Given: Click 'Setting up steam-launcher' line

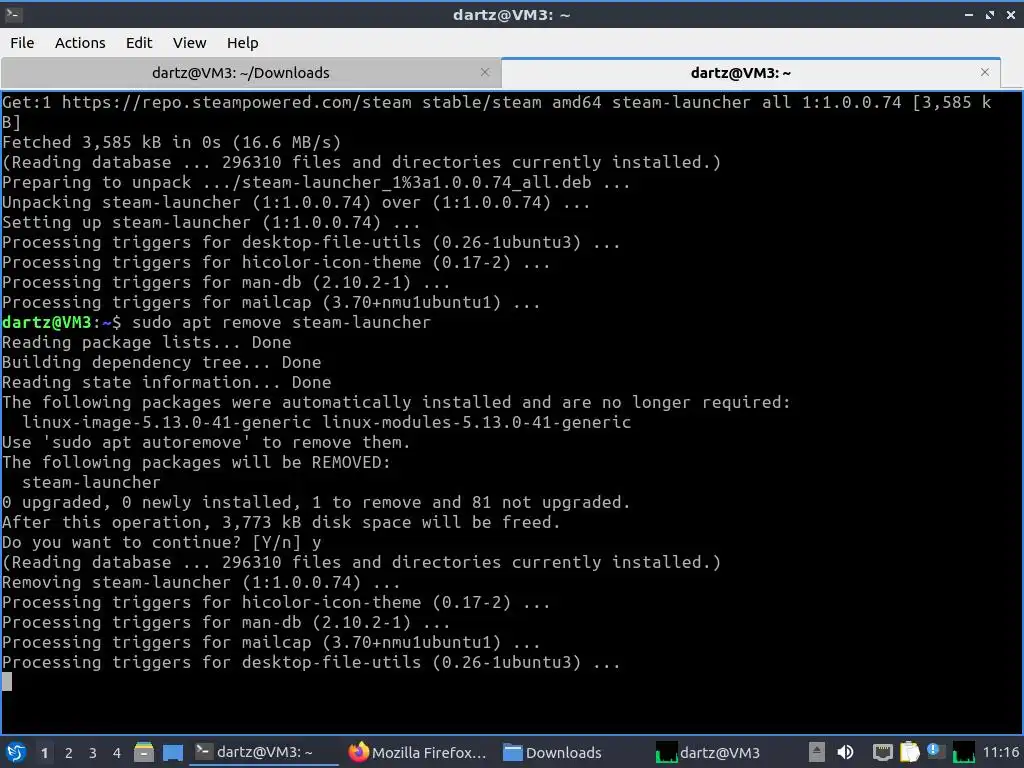Looking at the screenshot, I should (211, 222).
